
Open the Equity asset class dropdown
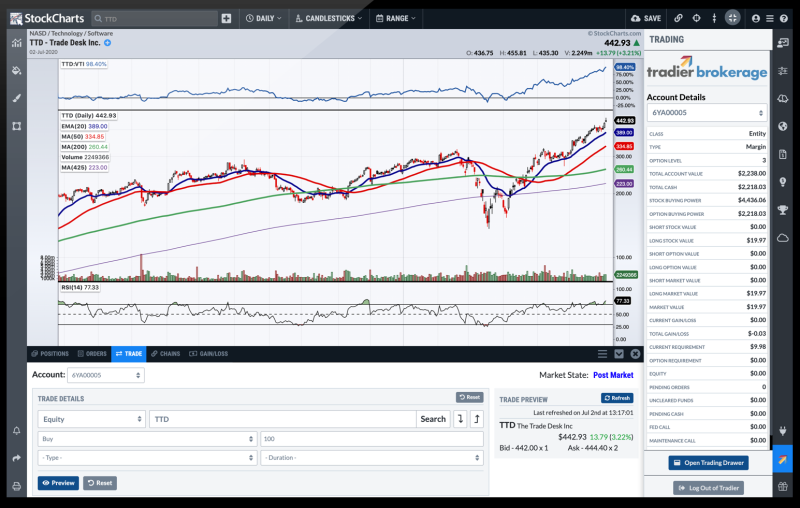click(91, 419)
